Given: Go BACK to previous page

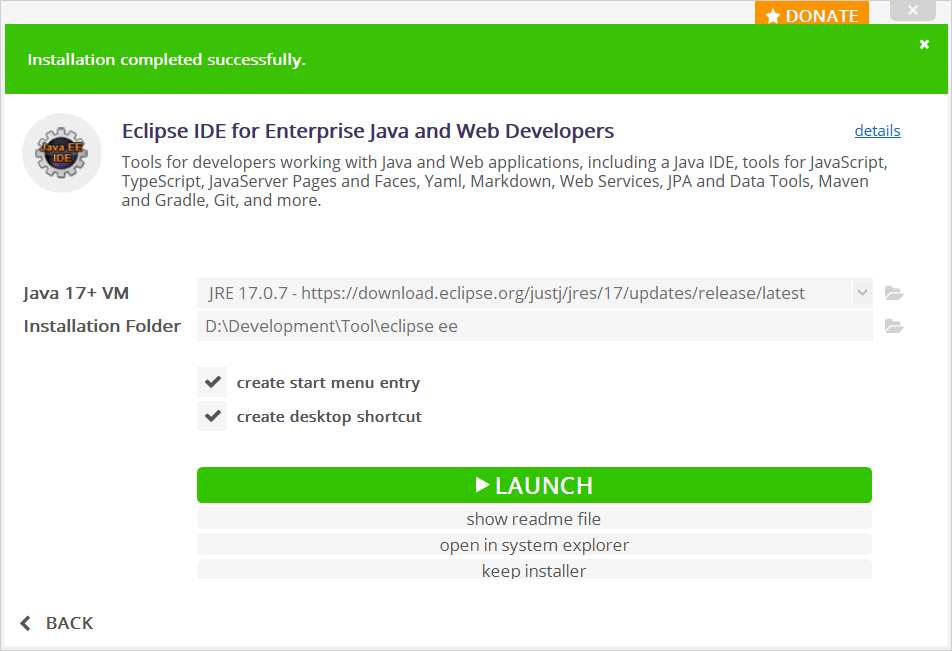Looking at the screenshot, I should coord(56,623).
